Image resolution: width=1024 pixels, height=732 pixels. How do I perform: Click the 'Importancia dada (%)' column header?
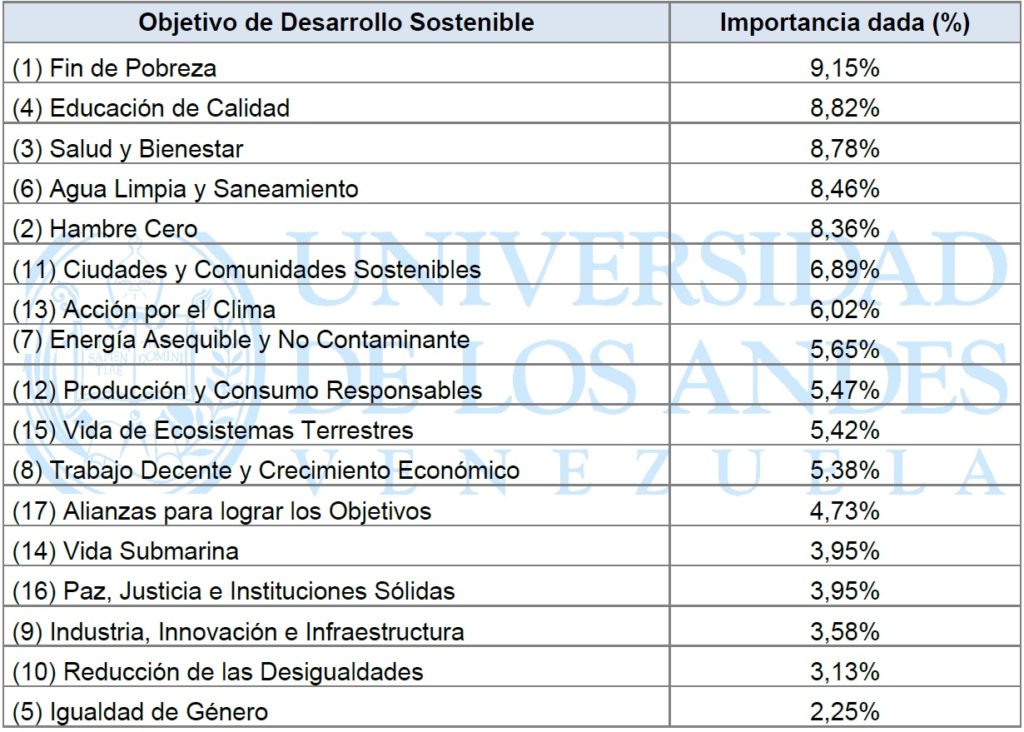tap(845, 23)
